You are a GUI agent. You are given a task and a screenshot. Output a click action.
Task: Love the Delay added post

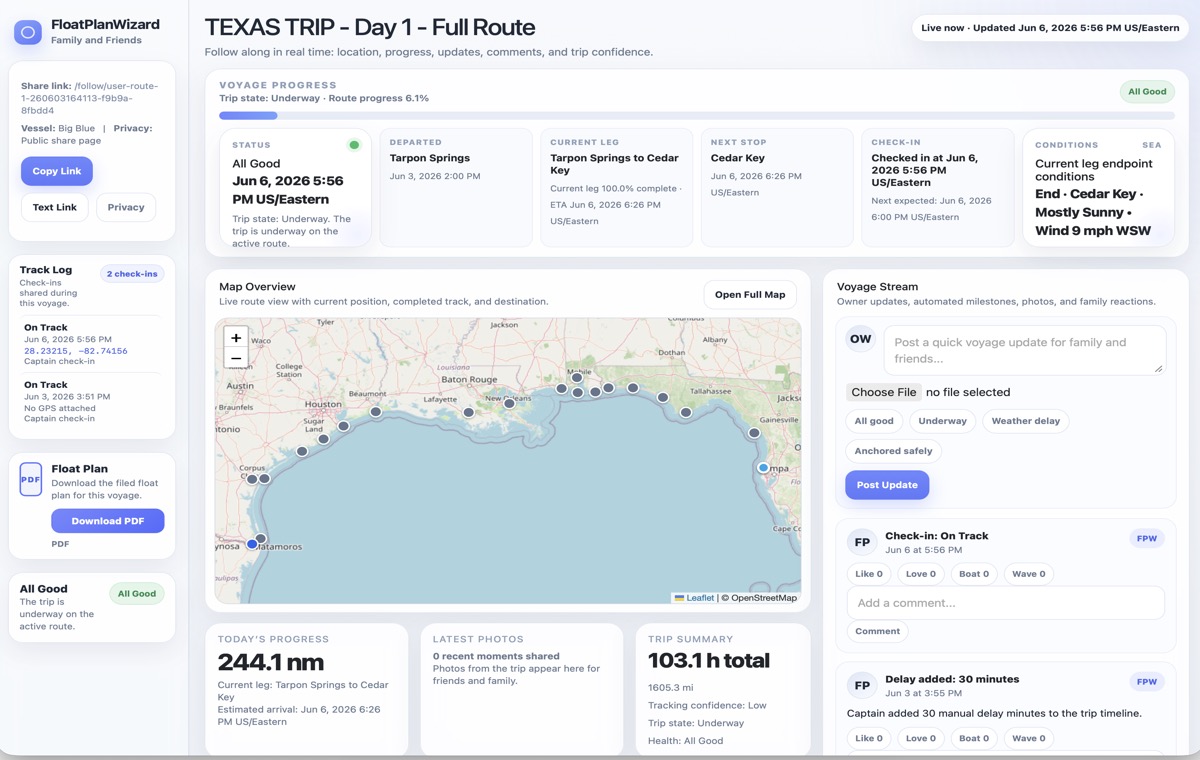(x=921, y=738)
